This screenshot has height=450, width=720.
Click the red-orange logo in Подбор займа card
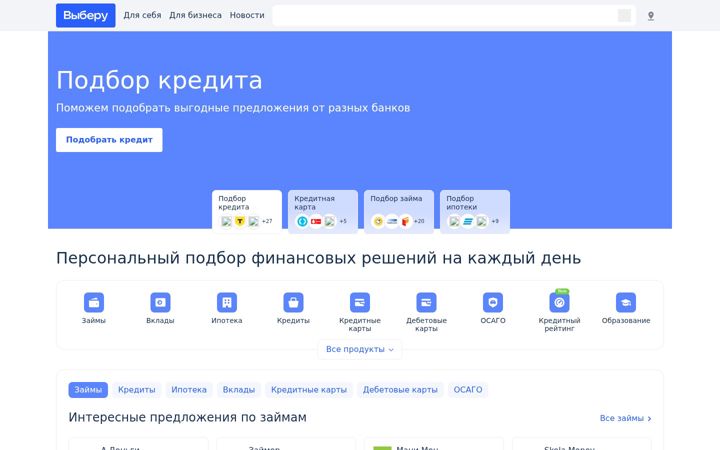(405, 221)
